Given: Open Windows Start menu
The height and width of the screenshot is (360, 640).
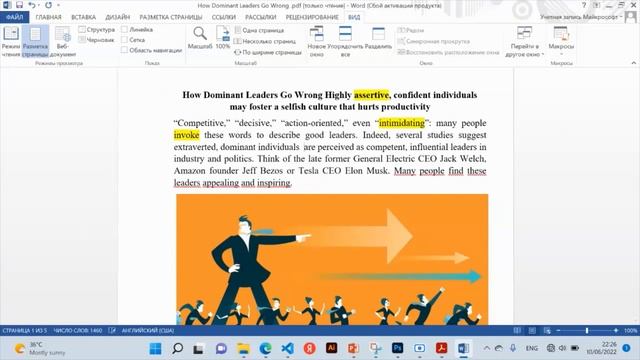Looking at the screenshot, I should [x=156, y=349].
